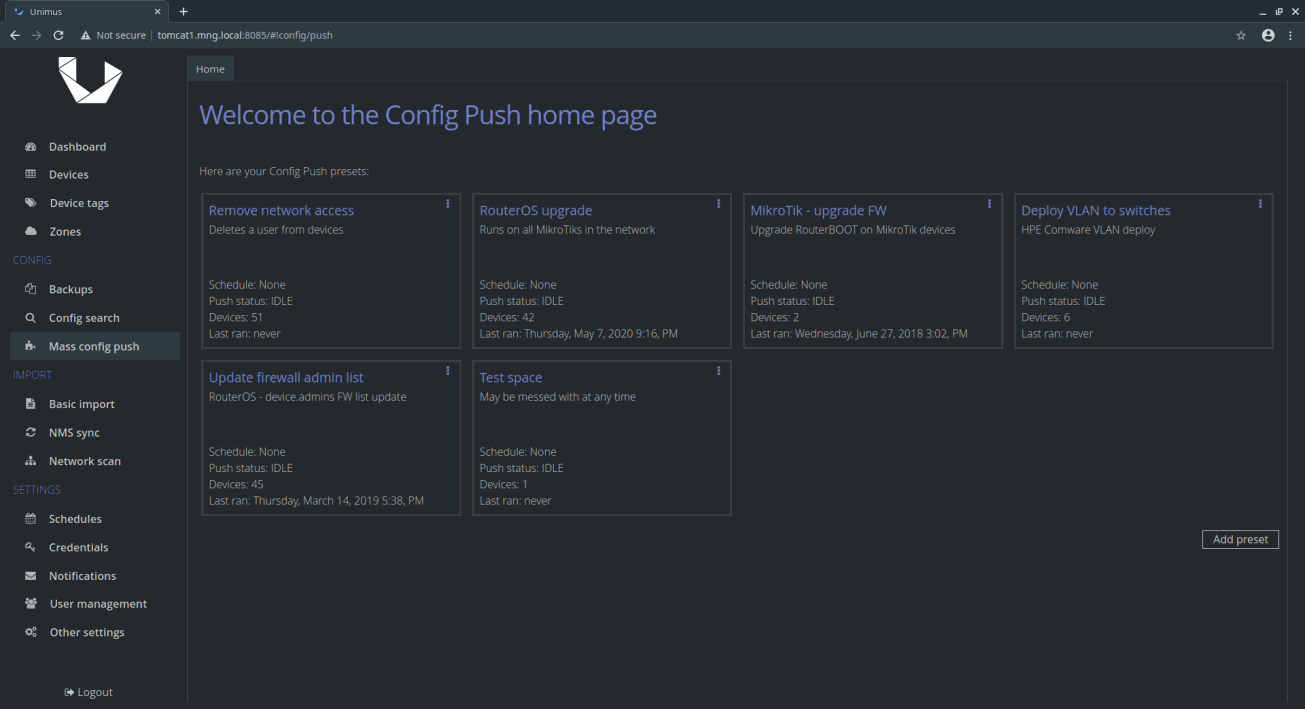The width and height of the screenshot is (1305, 709).
Task: Click the browser address bar URL
Action: click(245, 35)
